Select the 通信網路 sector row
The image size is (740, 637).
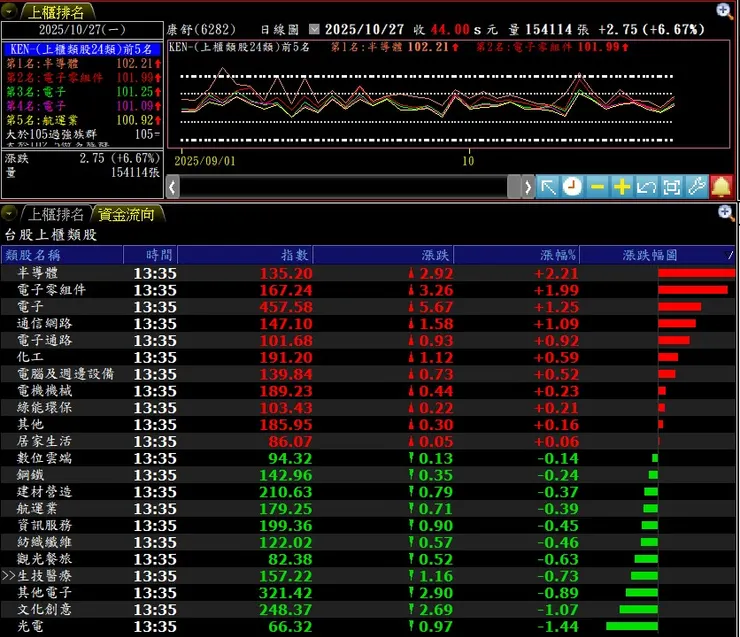[x=368, y=324]
